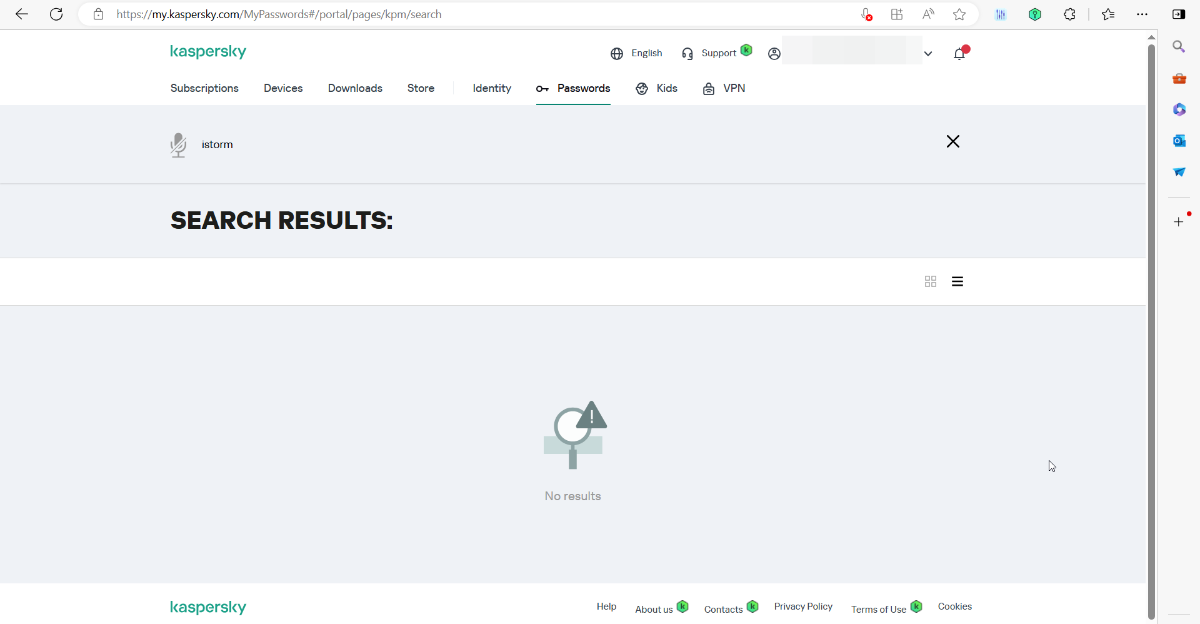Add this page to favorites star
The image size is (1200, 624).
pyautogui.click(x=960, y=15)
